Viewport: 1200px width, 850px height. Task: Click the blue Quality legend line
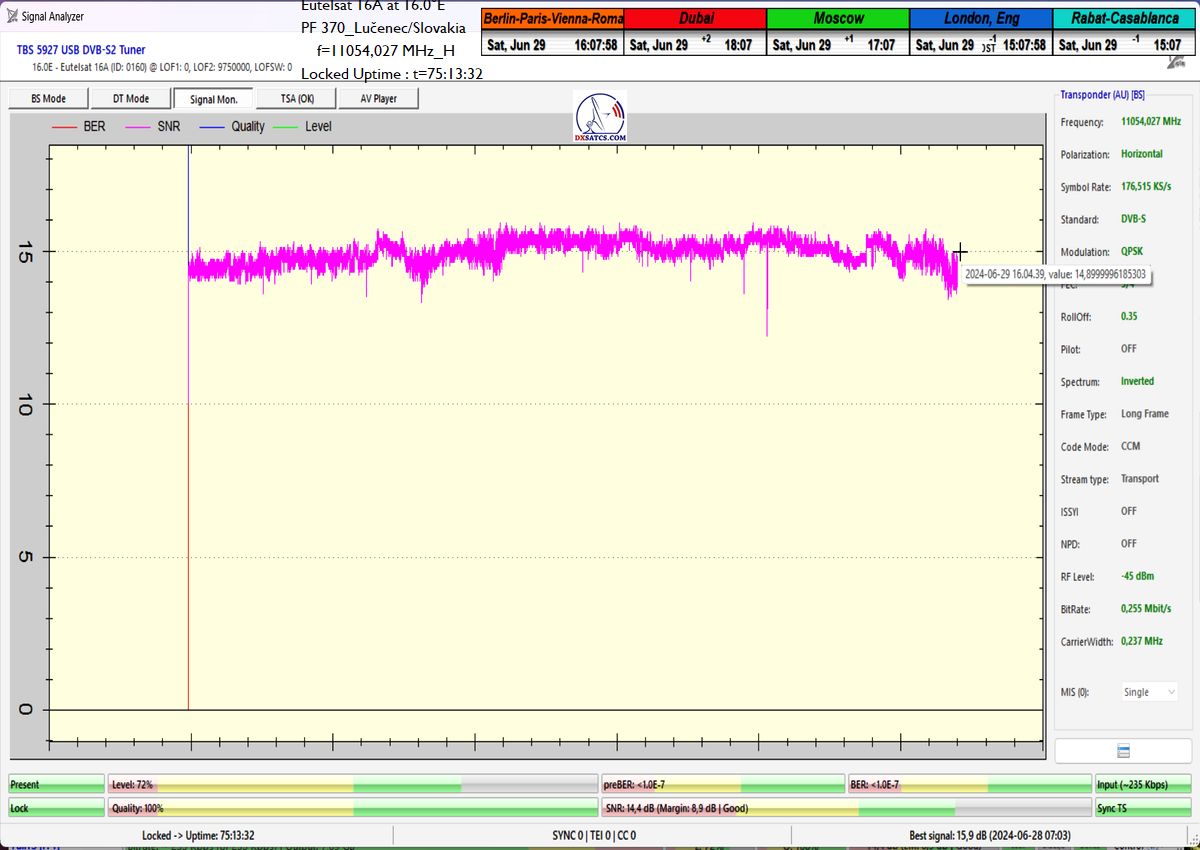[212, 127]
